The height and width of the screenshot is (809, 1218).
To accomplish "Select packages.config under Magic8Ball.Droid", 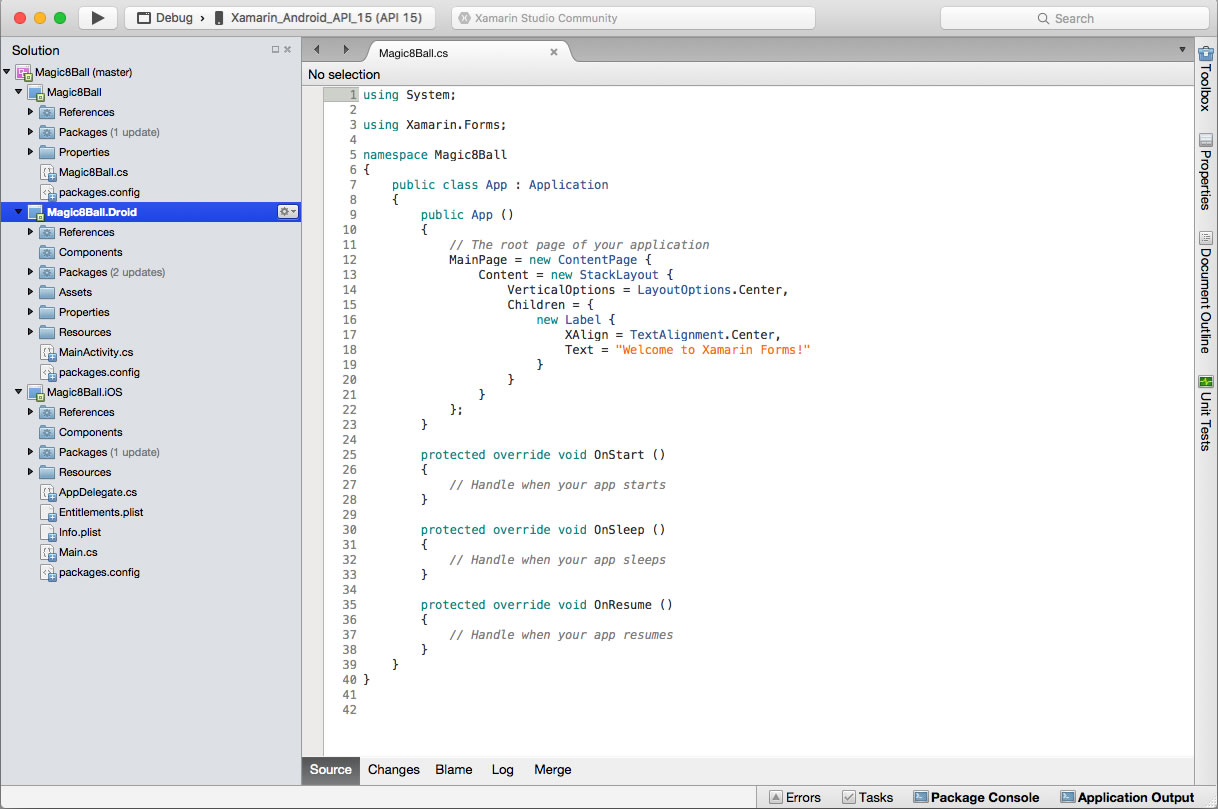I will [99, 372].
